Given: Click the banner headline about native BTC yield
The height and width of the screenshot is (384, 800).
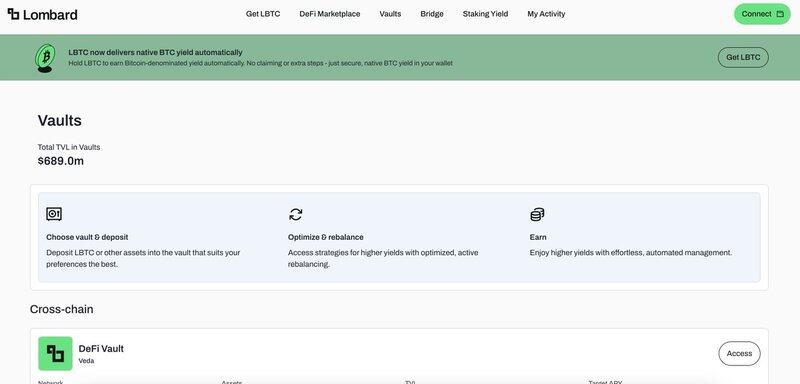Looking at the screenshot, I should [x=155, y=52].
